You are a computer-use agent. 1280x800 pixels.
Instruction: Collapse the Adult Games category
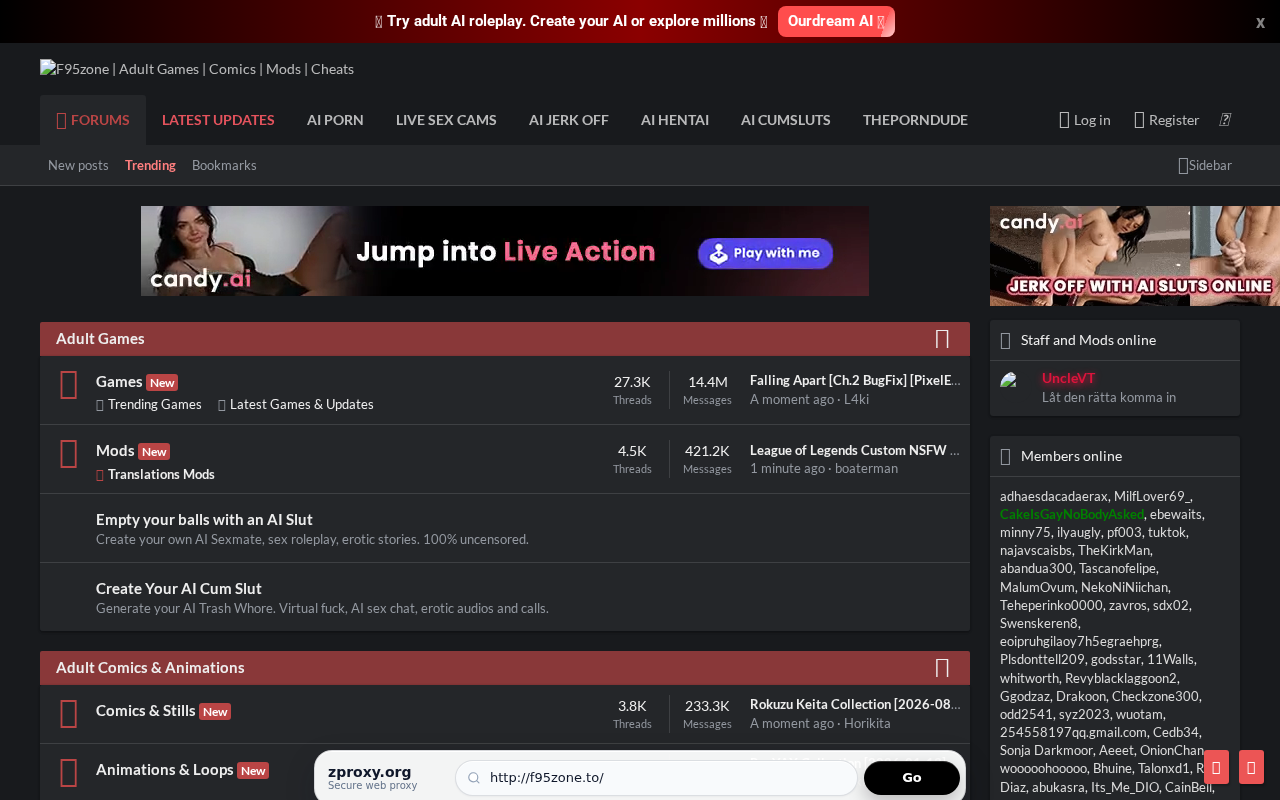tap(942, 339)
